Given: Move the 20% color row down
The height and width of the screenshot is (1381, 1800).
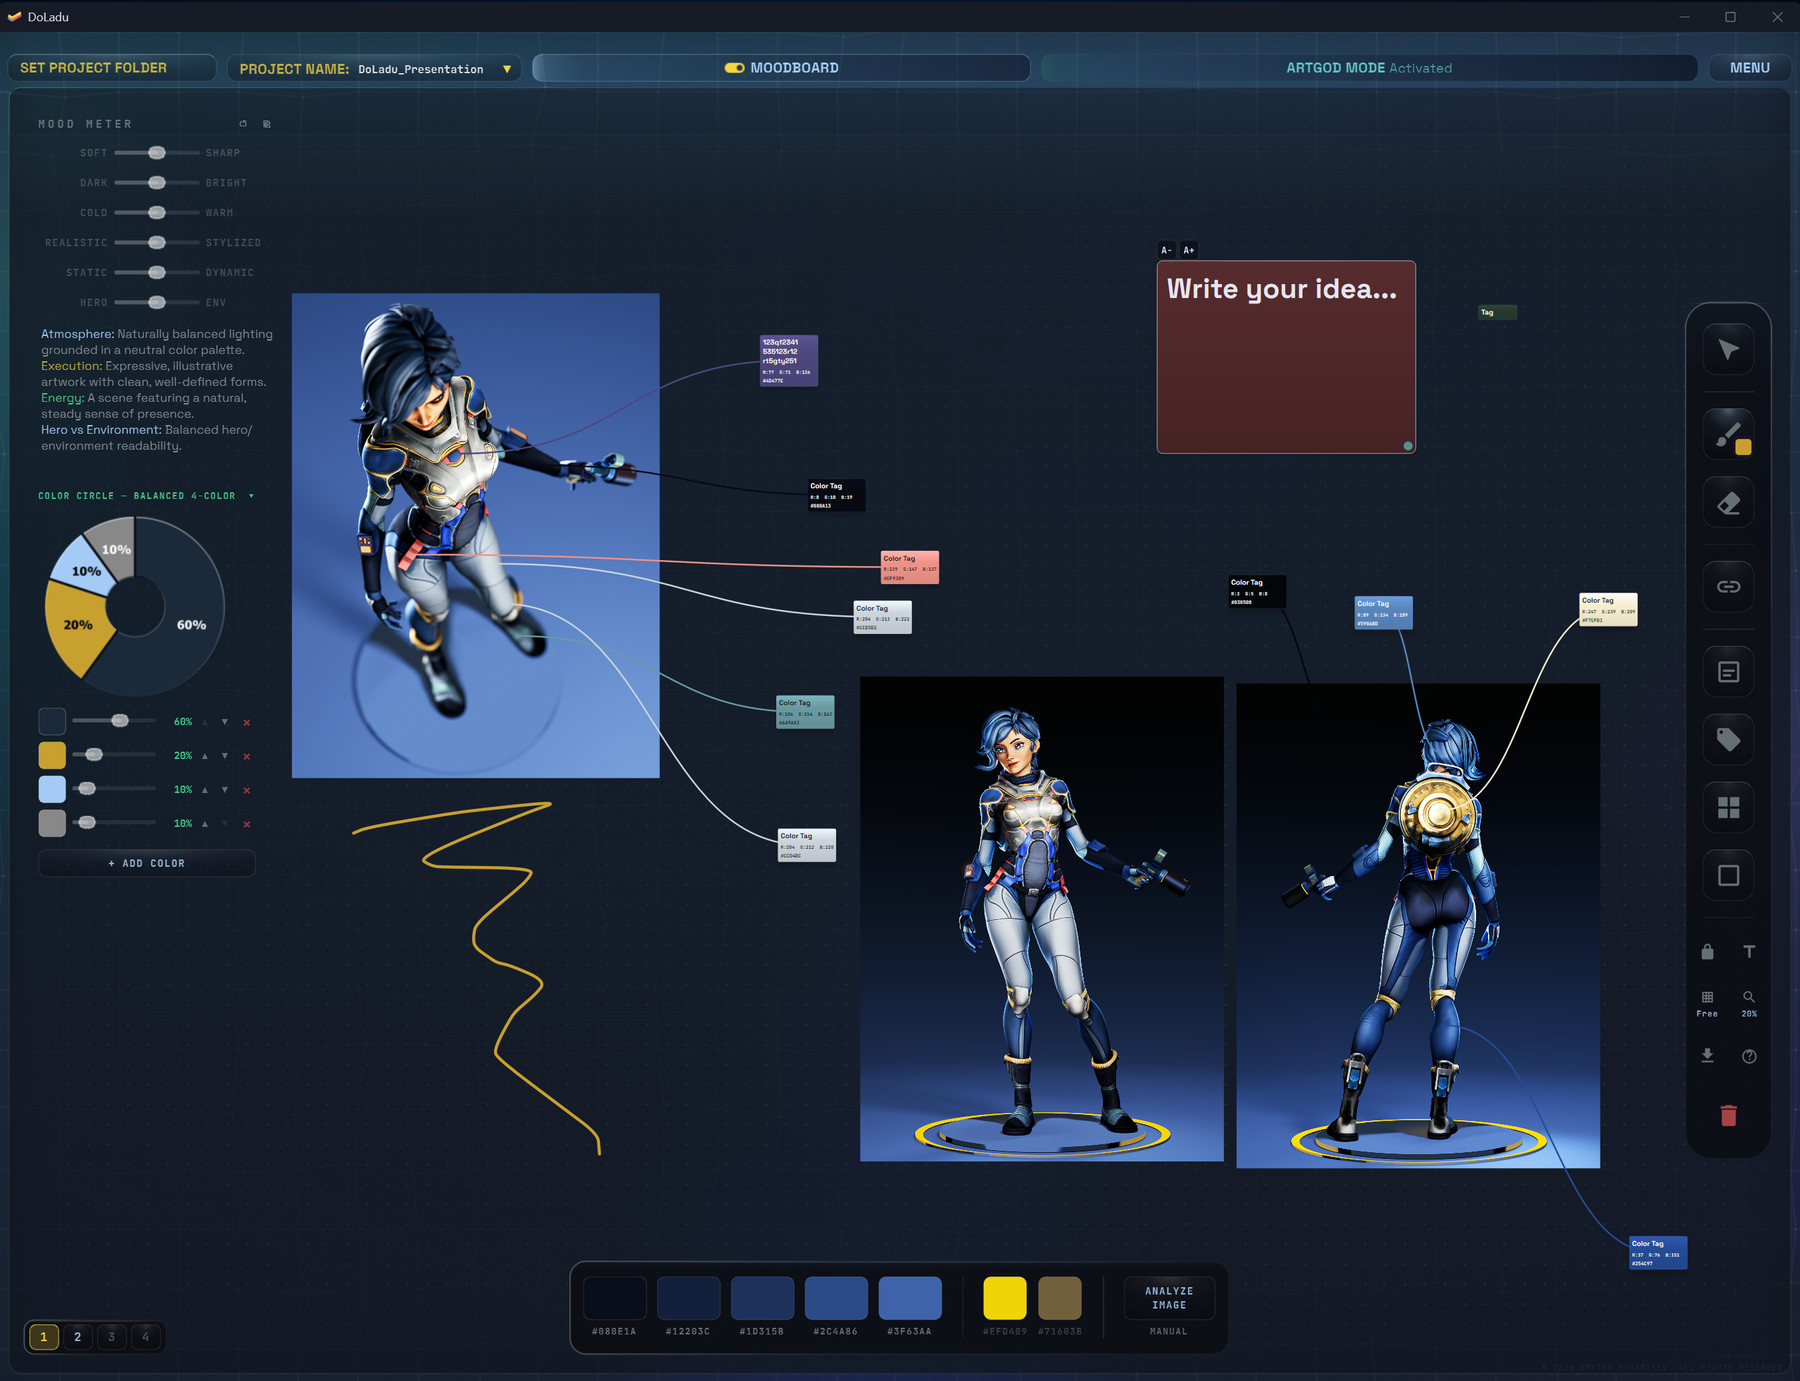Looking at the screenshot, I should pos(225,756).
